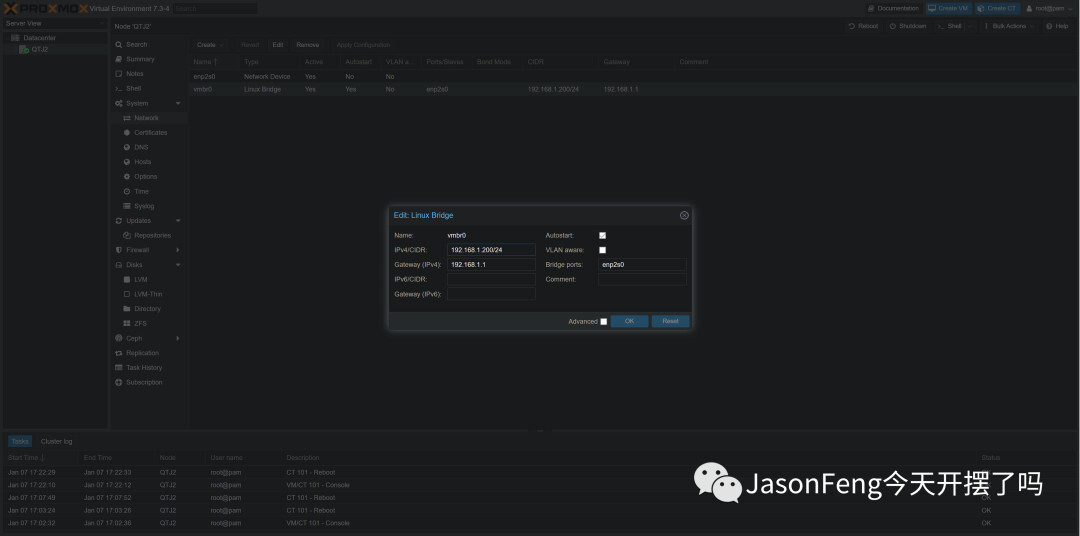Click the IPv6/CIDR input field
Screen dimensions: 1080x536
[x=491, y=279]
